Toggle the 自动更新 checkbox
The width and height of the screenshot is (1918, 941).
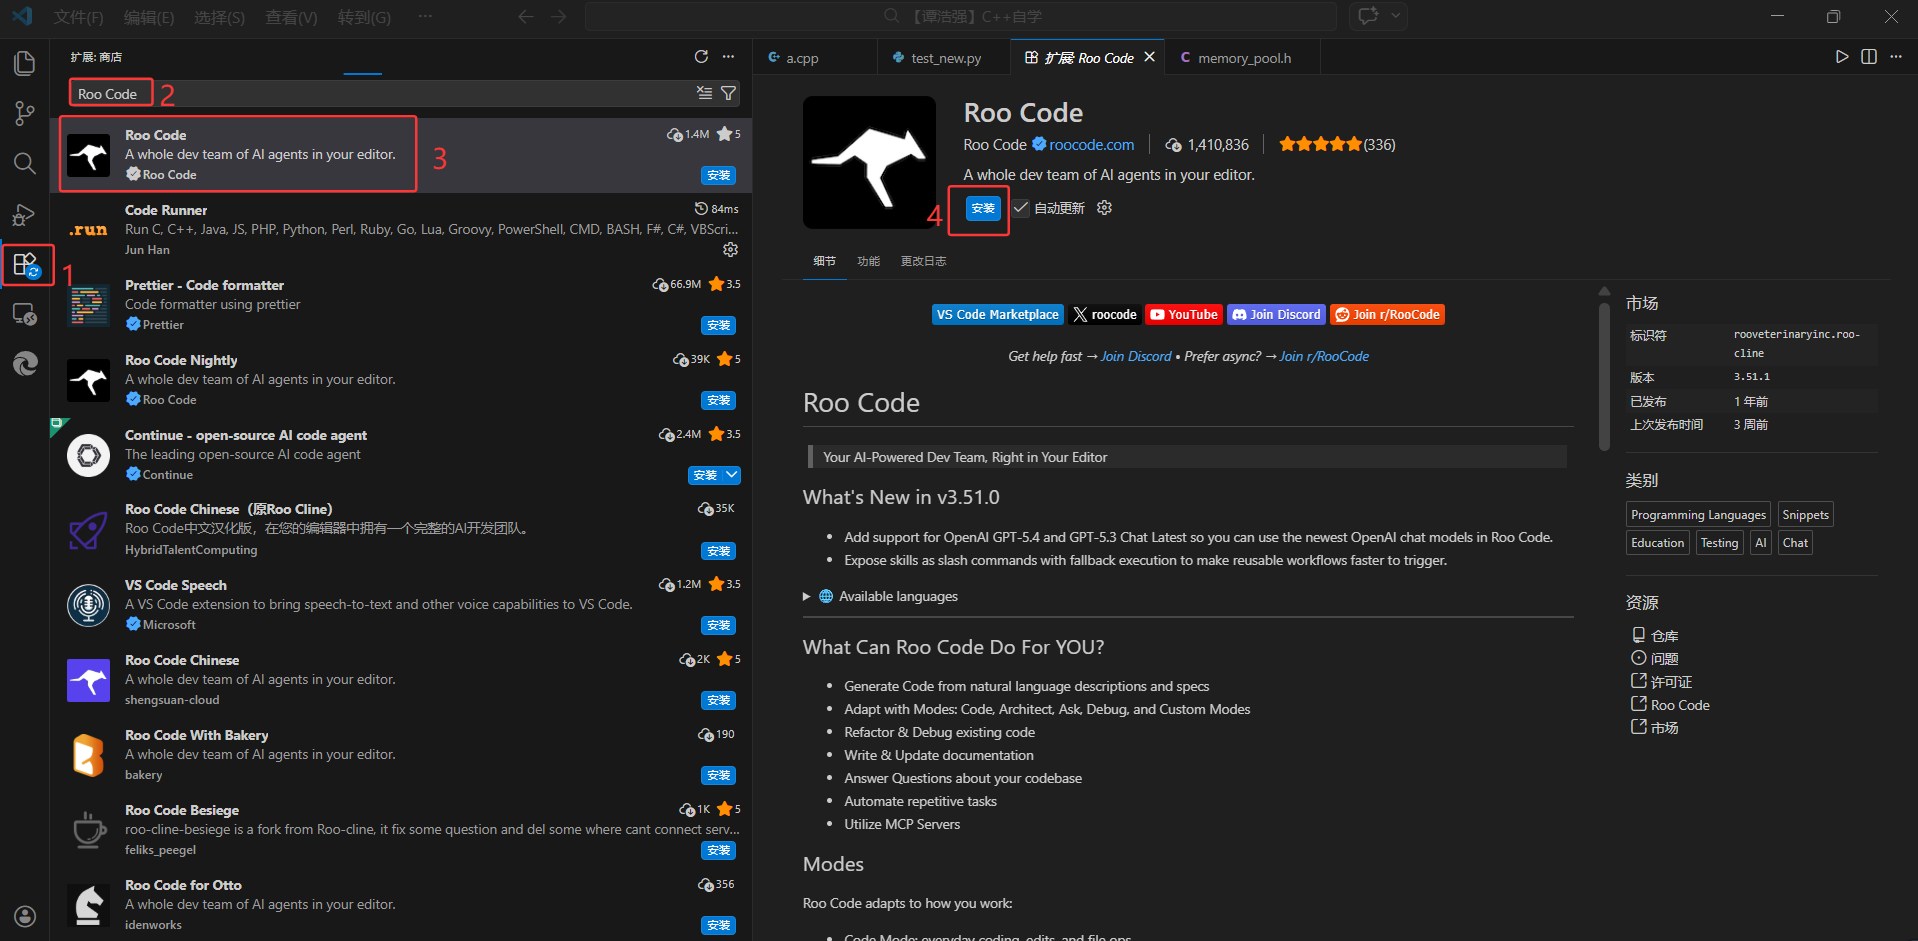(1020, 208)
